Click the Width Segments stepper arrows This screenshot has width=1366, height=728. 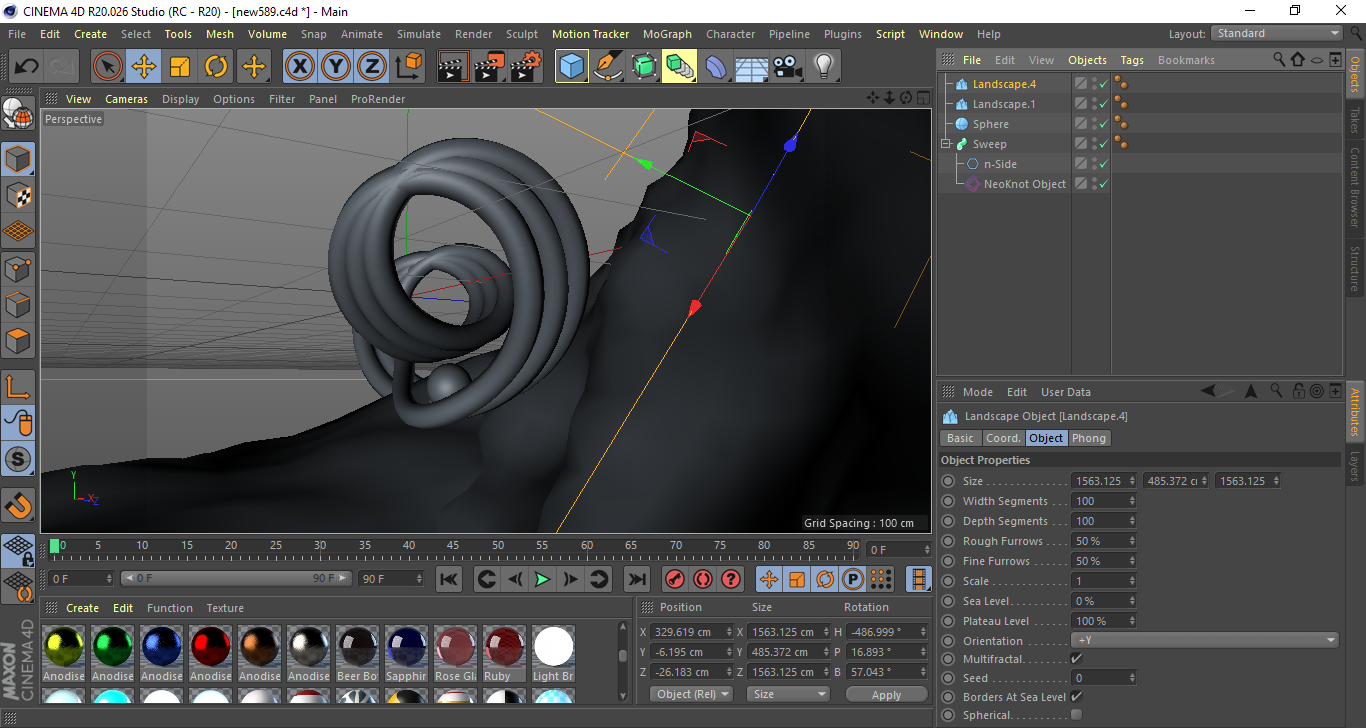pyautogui.click(x=1132, y=501)
